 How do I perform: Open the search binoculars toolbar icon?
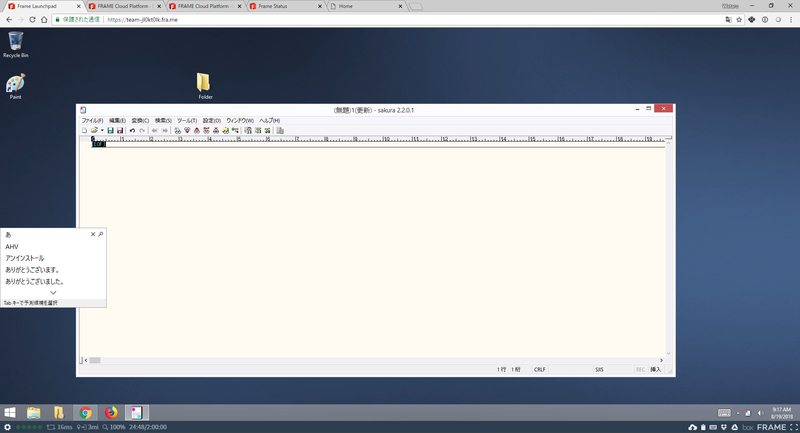point(178,131)
